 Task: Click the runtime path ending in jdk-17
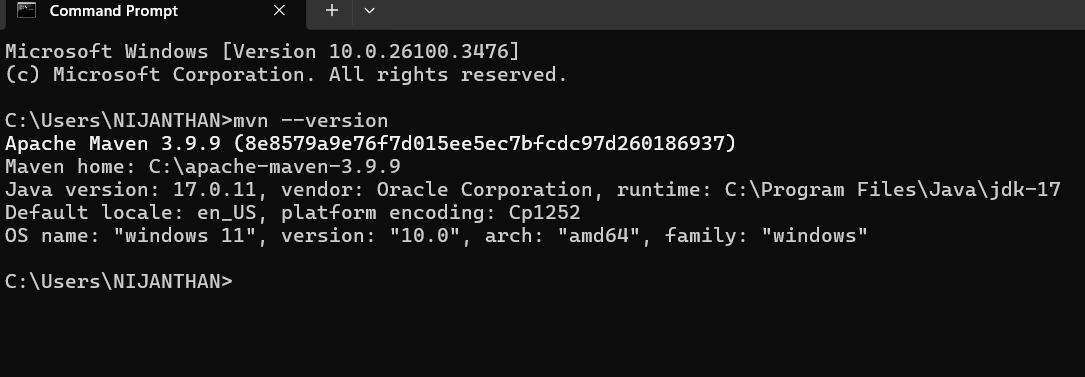893,190
